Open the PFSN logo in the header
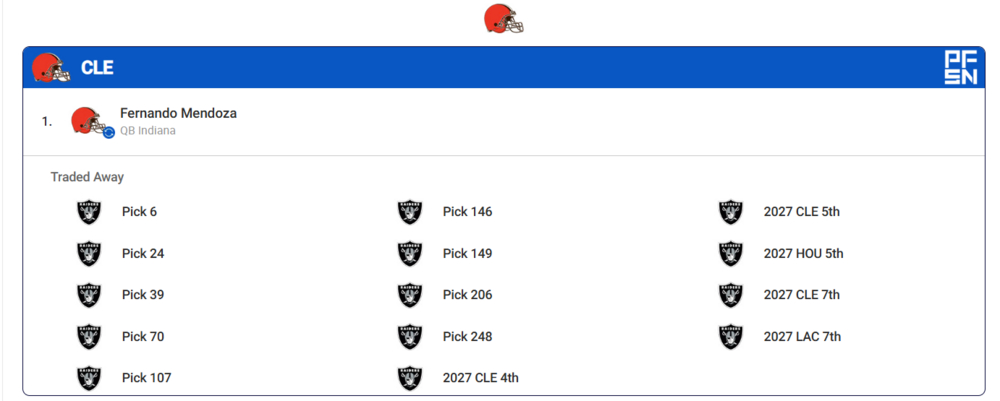This screenshot has height=401, width=1000. [x=960, y=68]
